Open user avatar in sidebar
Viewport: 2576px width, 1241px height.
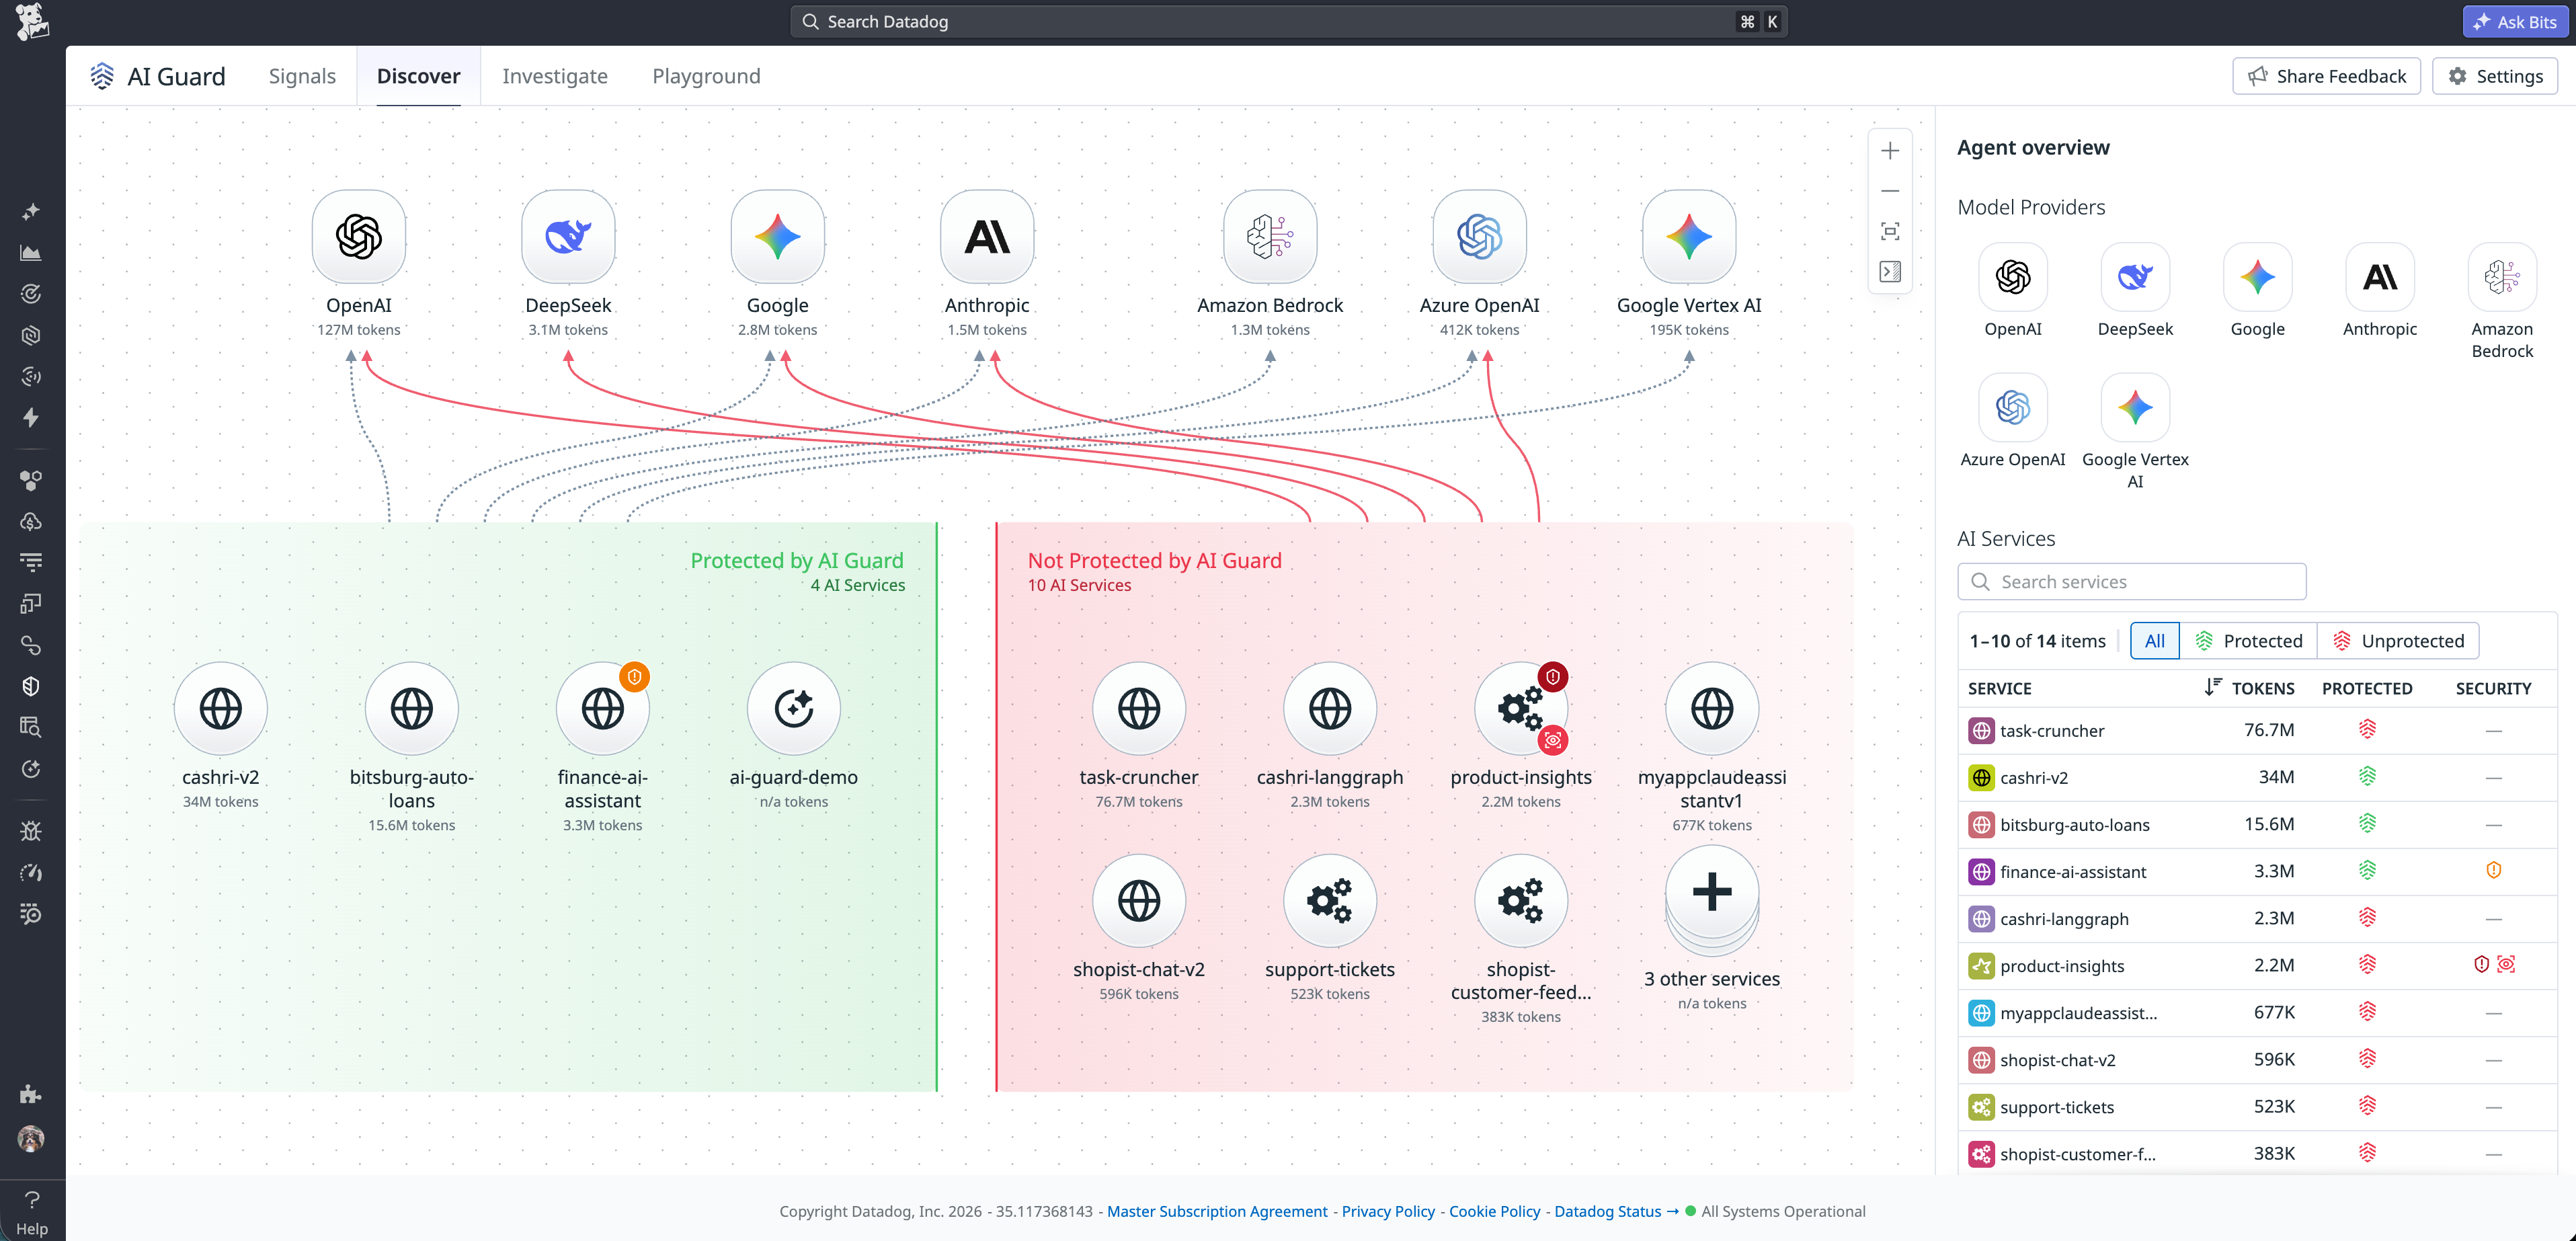tap(31, 1138)
